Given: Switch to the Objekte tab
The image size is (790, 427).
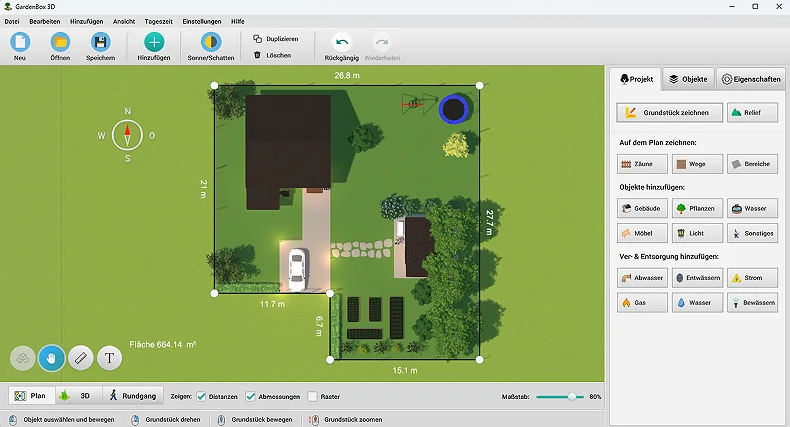Looking at the screenshot, I should pos(688,79).
